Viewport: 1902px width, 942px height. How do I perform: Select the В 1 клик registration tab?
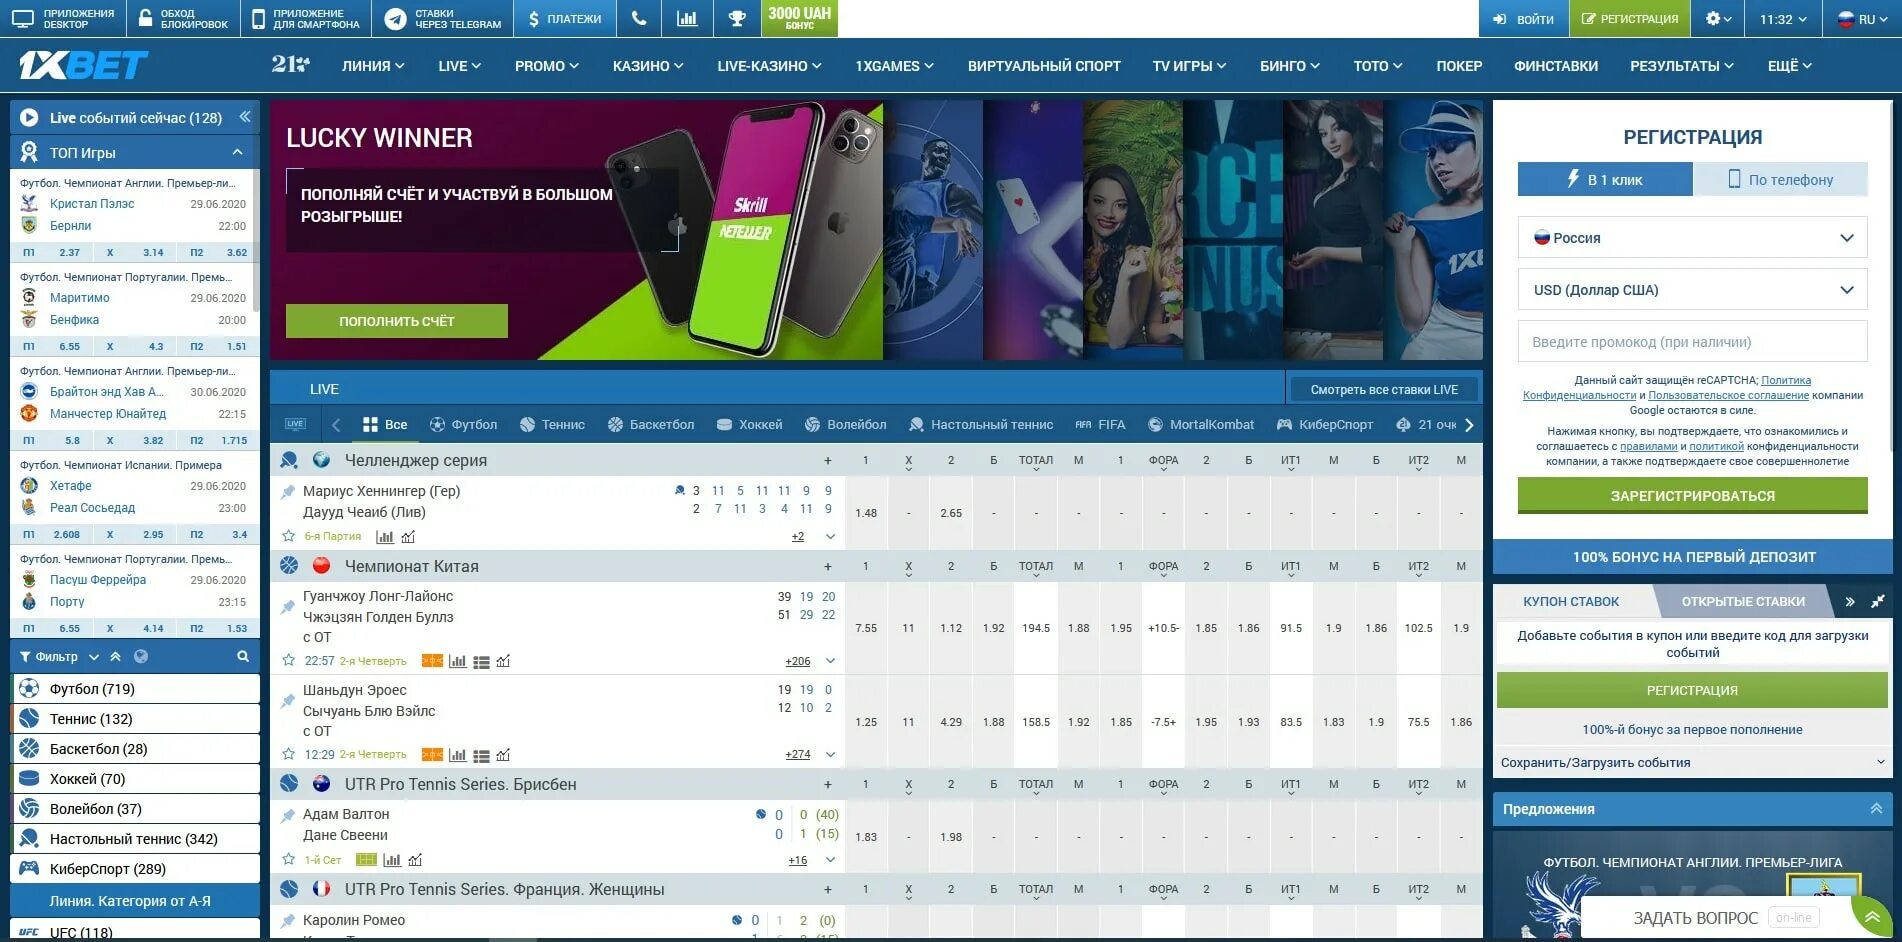pos(1605,180)
